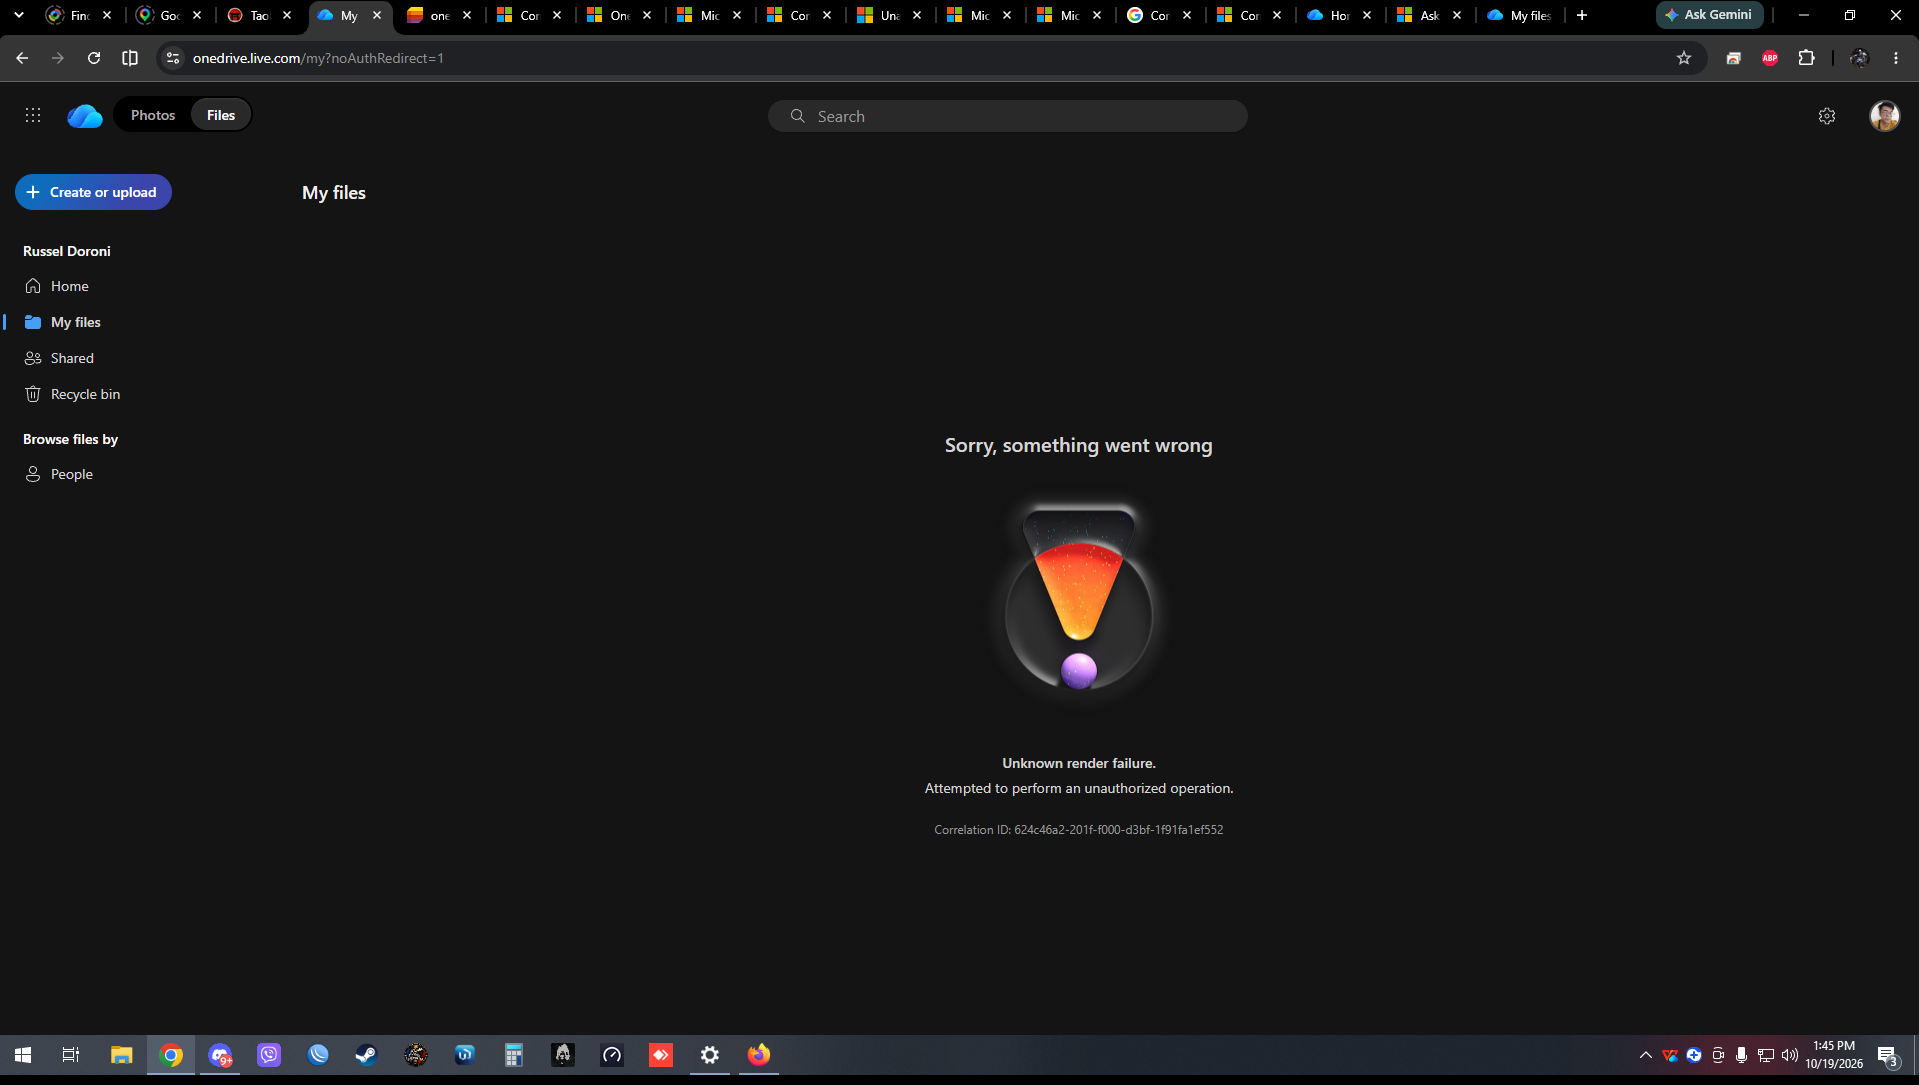The width and height of the screenshot is (1919, 1085).
Task: Open the ABP extension icon
Action: [1770, 58]
